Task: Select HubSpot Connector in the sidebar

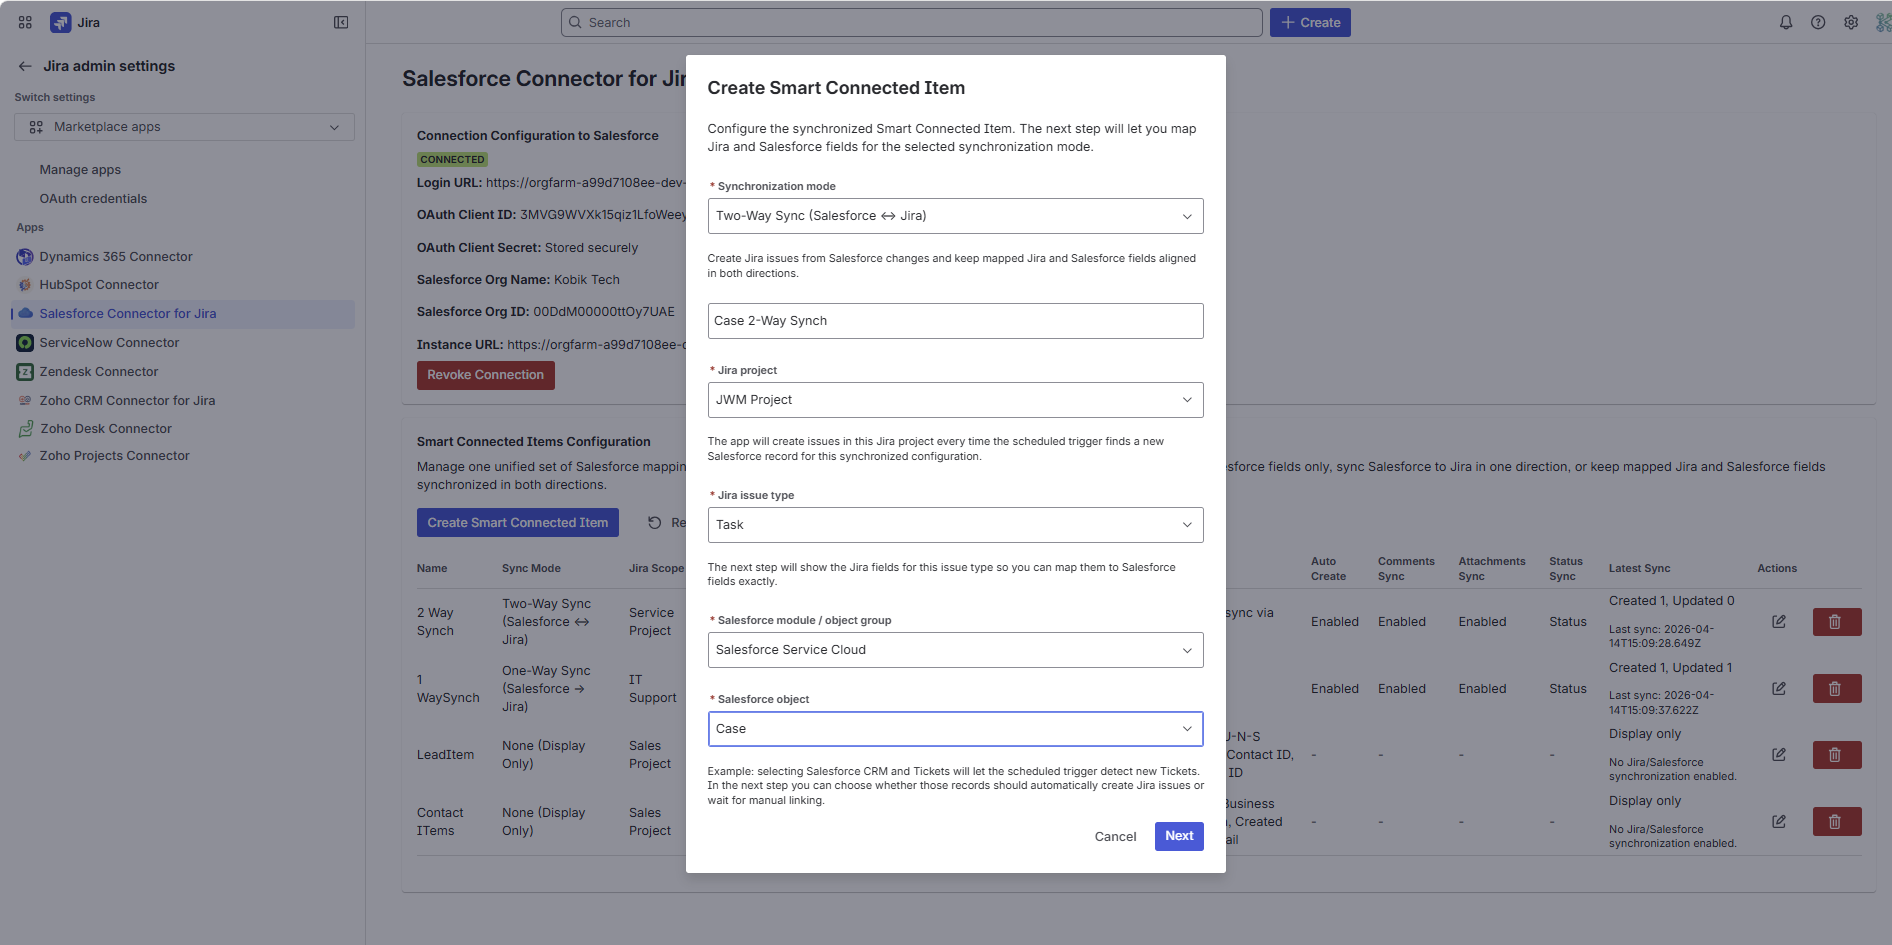Action: [x=99, y=285]
